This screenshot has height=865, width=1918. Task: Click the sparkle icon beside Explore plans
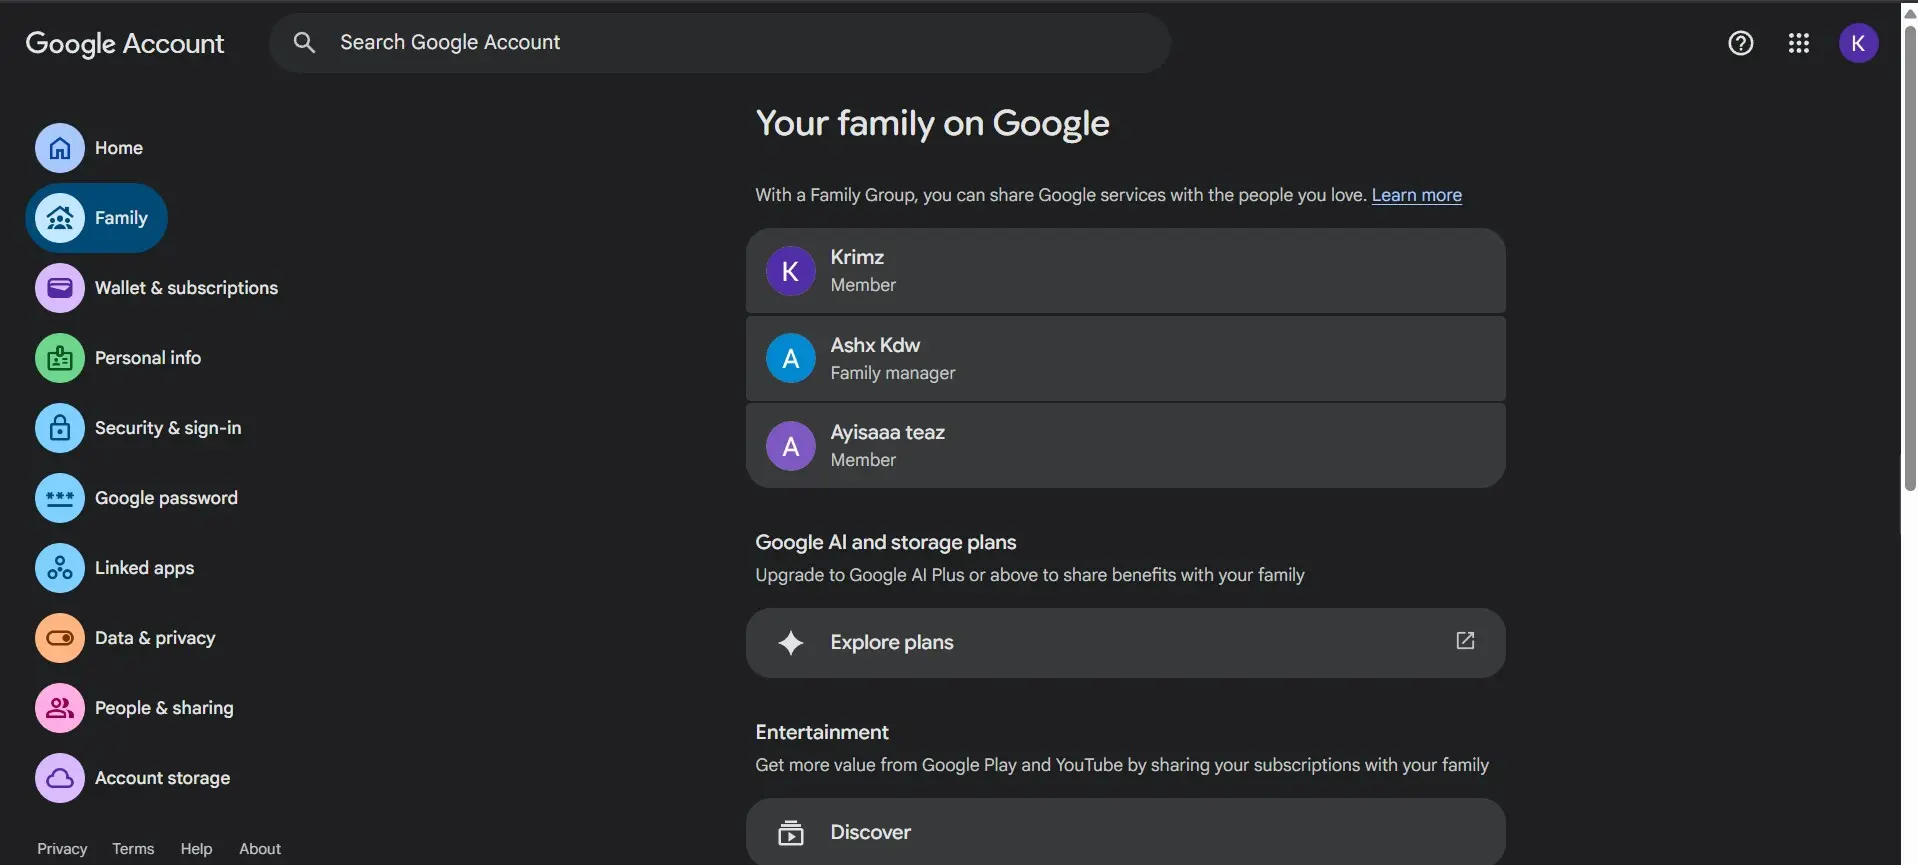791,643
